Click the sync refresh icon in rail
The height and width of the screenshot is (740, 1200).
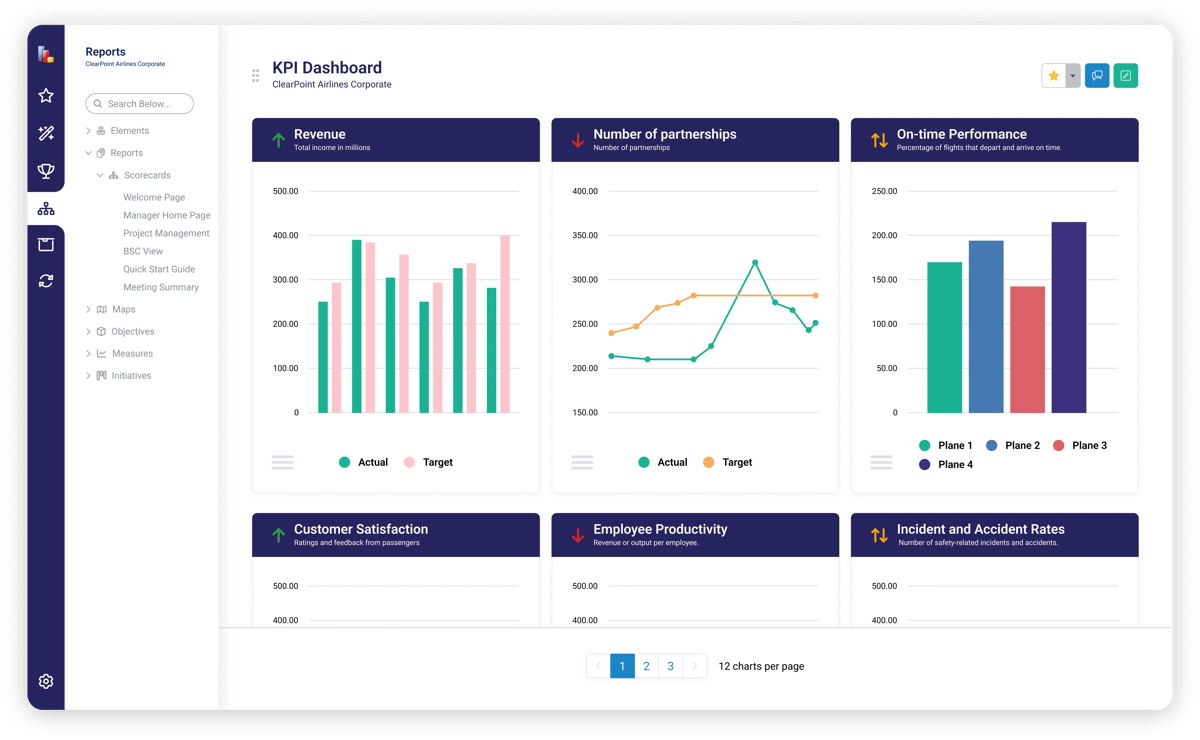coord(46,281)
